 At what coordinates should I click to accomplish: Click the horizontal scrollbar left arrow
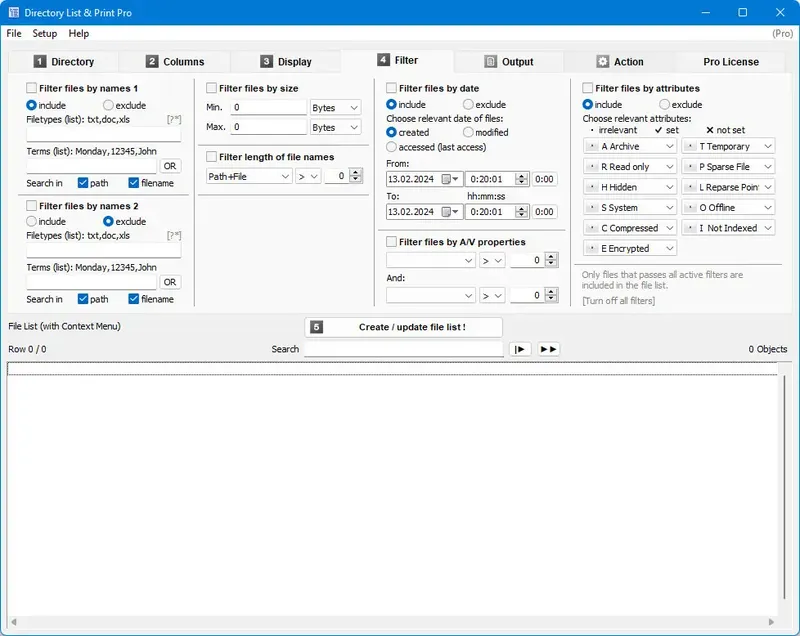pos(14,622)
